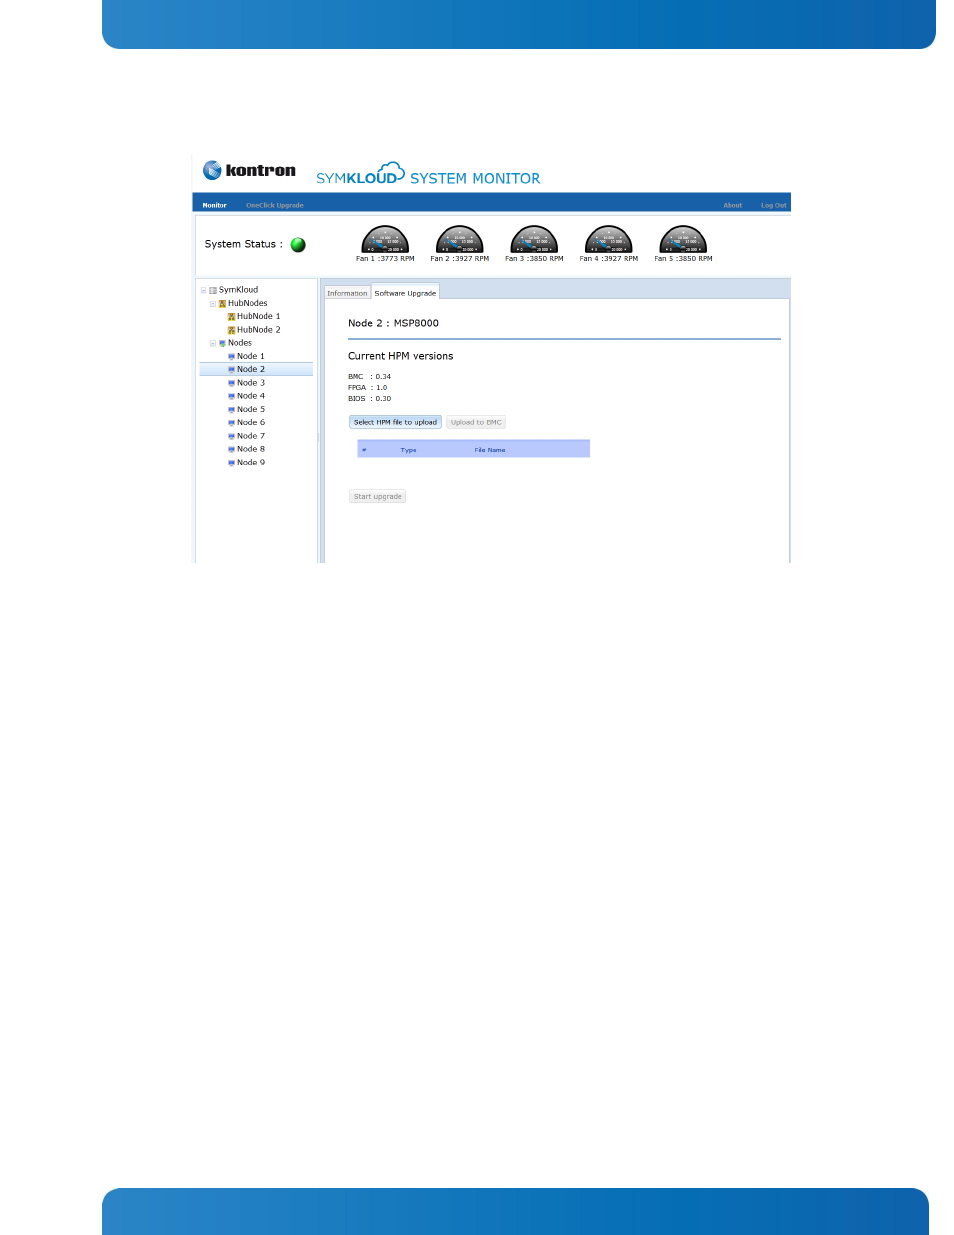Click the HubNode 1 icon
This screenshot has width=954, height=1235.
coord(231,317)
